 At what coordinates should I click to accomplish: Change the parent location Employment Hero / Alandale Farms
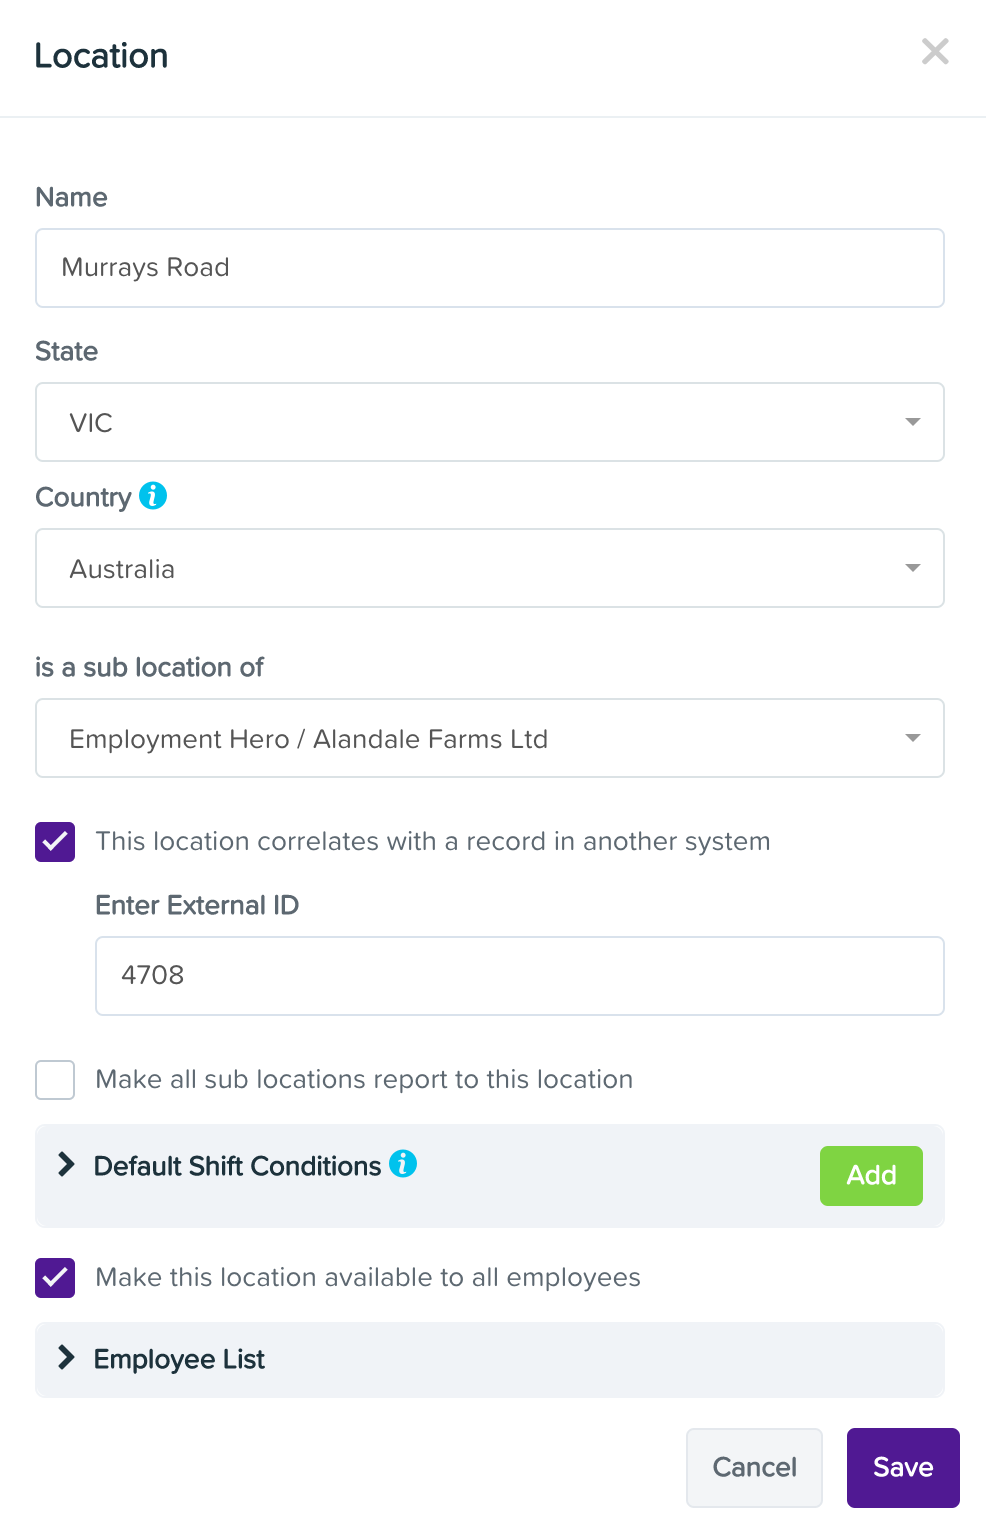490,738
